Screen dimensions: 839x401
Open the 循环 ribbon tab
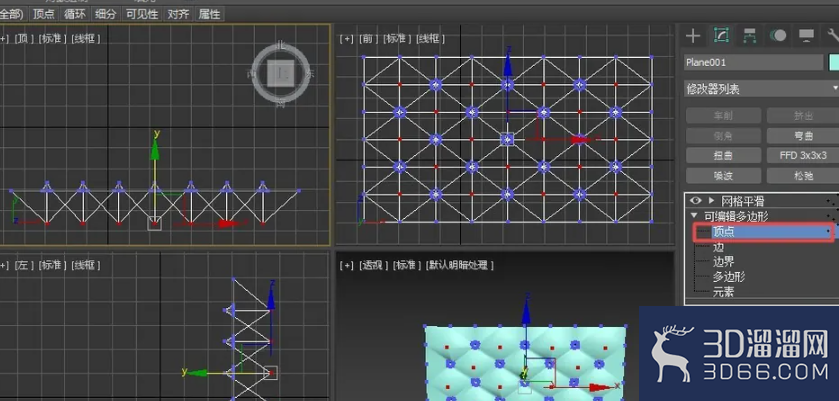(x=75, y=14)
